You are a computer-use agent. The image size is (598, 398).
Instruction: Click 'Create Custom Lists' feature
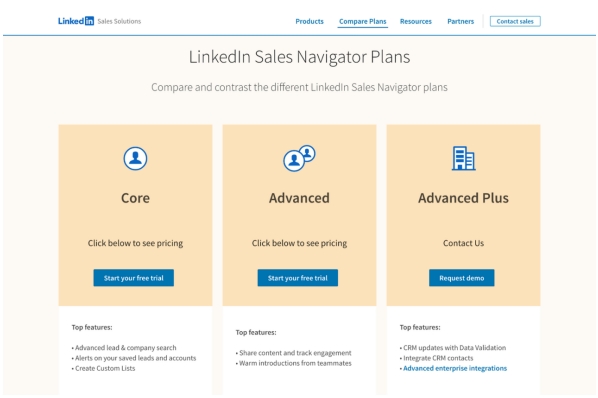(x=105, y=368)
